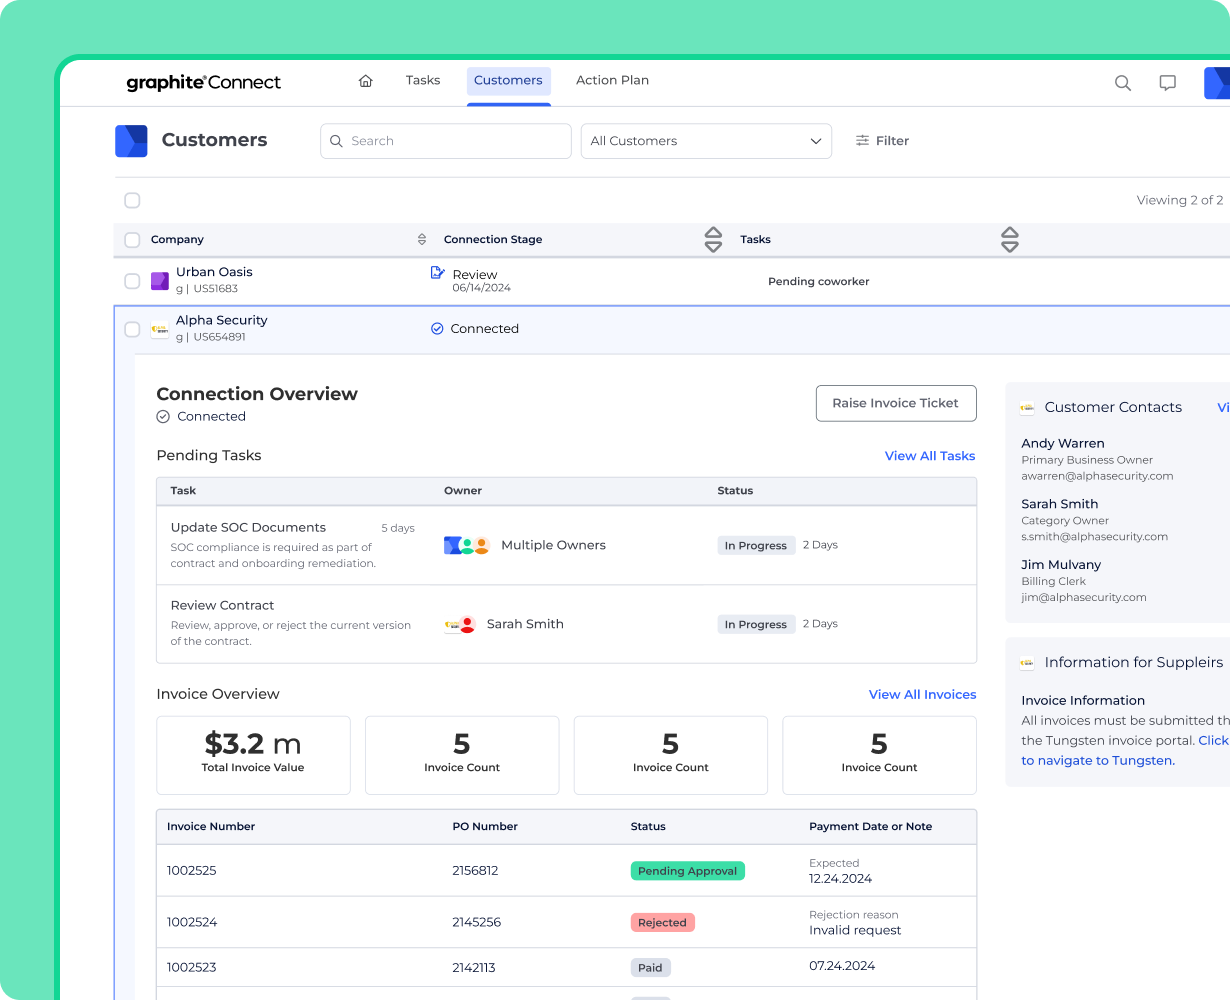The image size is (1230, 1000).
Task: Click invoice number 1002523
Action: [x=192, y=968]
